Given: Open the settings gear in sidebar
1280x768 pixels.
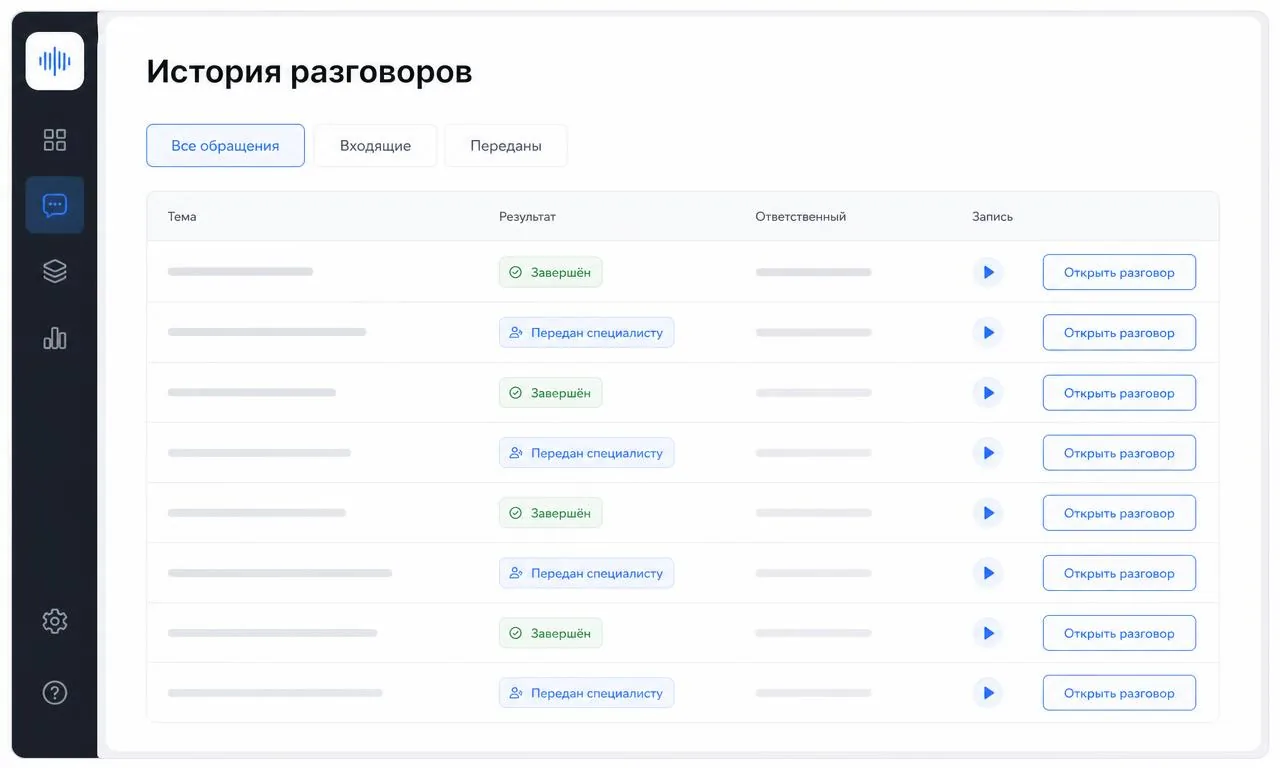Looking at the screenshot, I should (55, 621).
